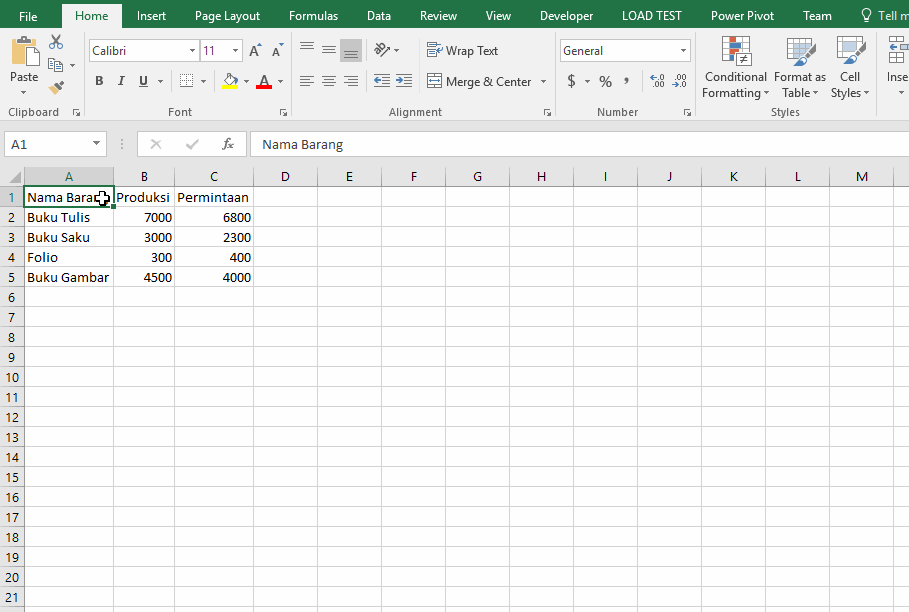This screenshot has width=909, height=612.
Task: Select cell containing Buku Gambar
Action: tap(69, 277)
